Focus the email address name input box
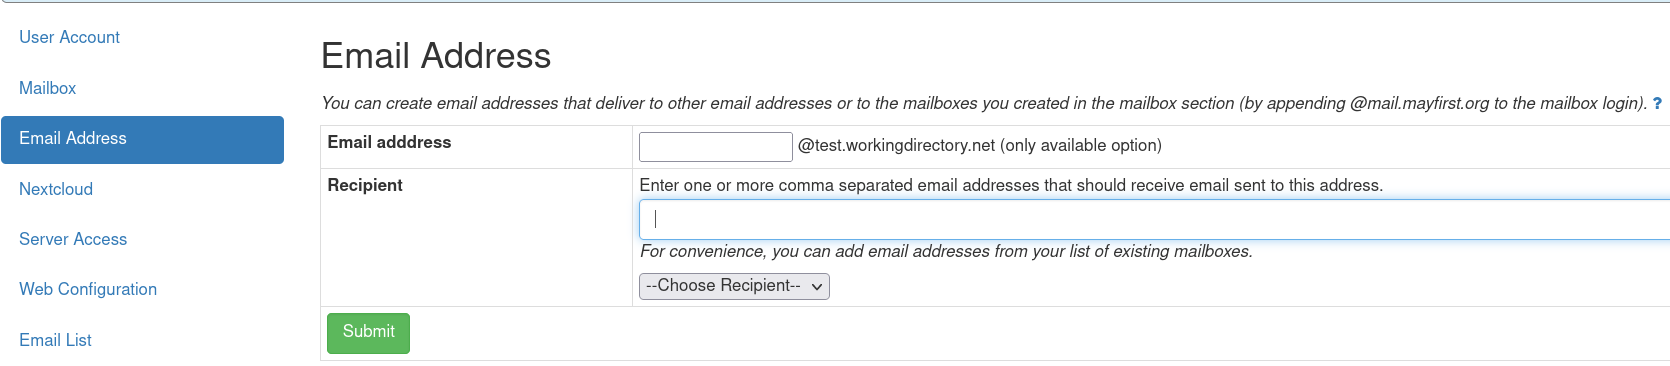 click(716, 146)
